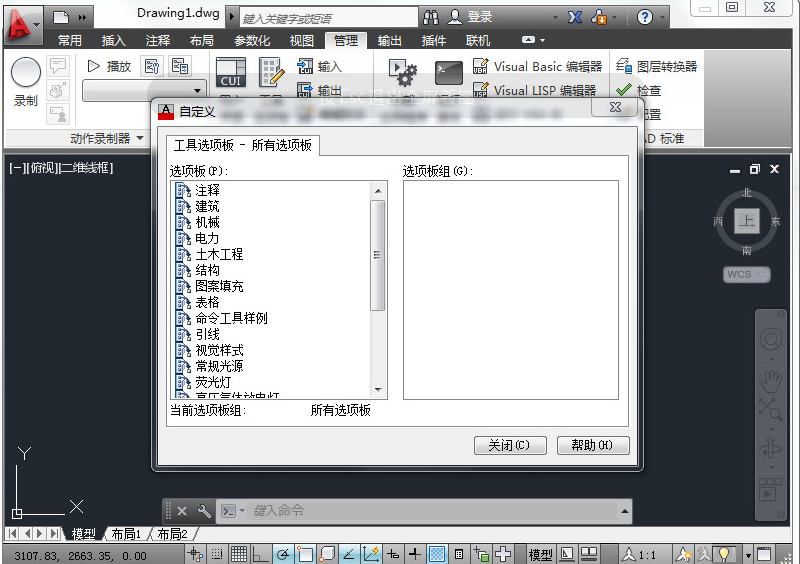Toggle ortho mode in status bar
Viewport: 800px width, 564px height.
[x=261, y=554]
